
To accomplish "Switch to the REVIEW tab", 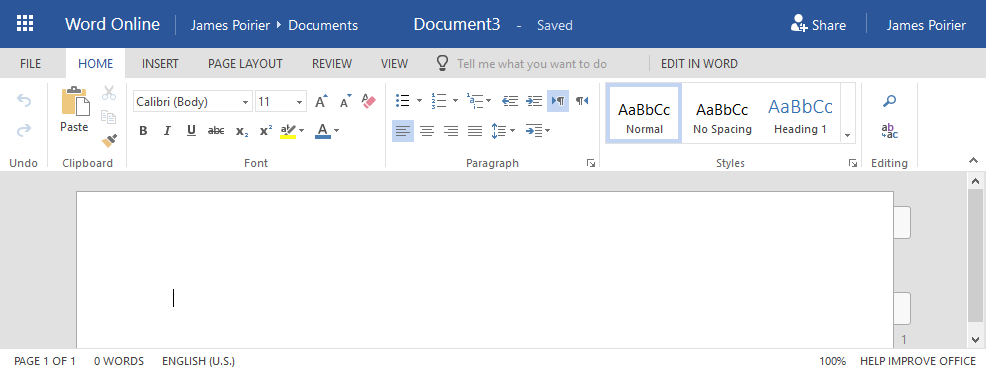I will (x=332, y=64).
